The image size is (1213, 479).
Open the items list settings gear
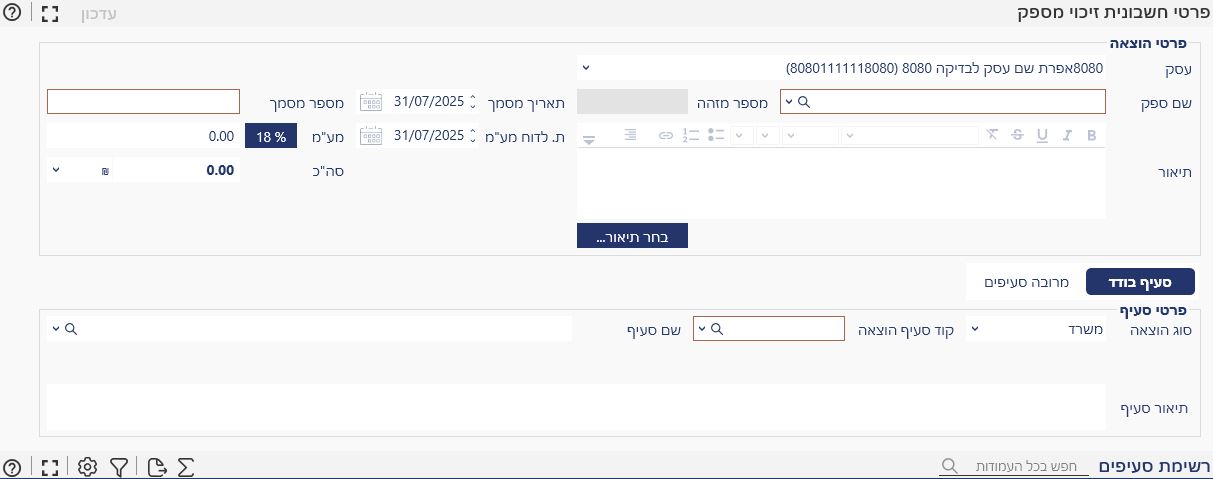tap(87, 467)
